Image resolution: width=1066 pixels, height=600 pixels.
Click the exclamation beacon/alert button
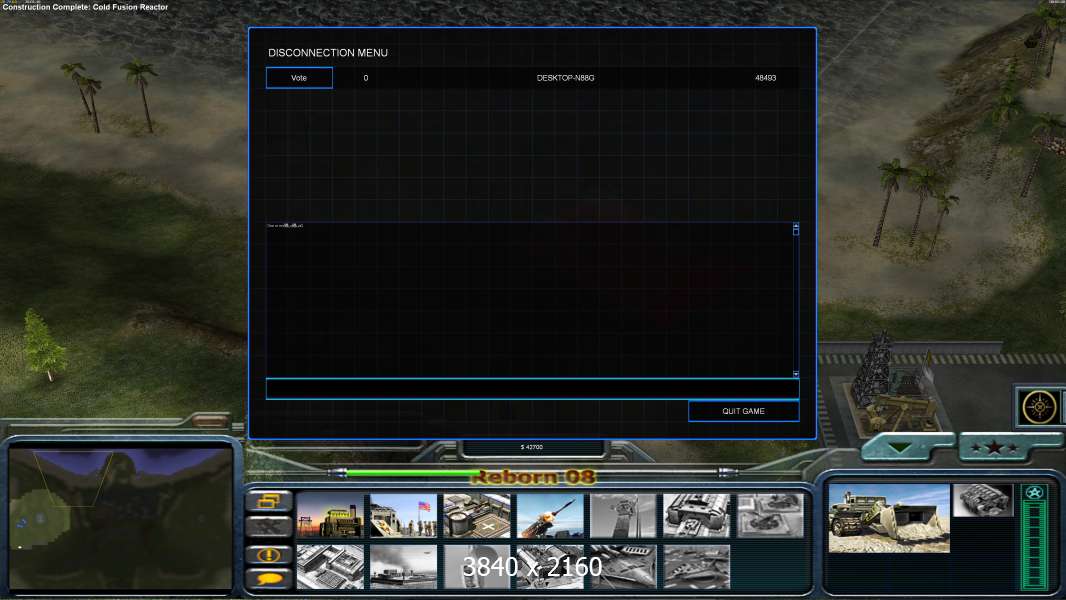point(269,554)
